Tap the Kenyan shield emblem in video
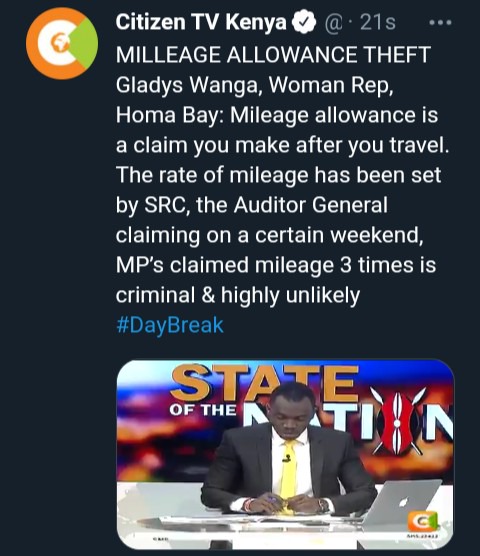Image resolution: width=480 pixels, height=556 pixels. (397, 422)
